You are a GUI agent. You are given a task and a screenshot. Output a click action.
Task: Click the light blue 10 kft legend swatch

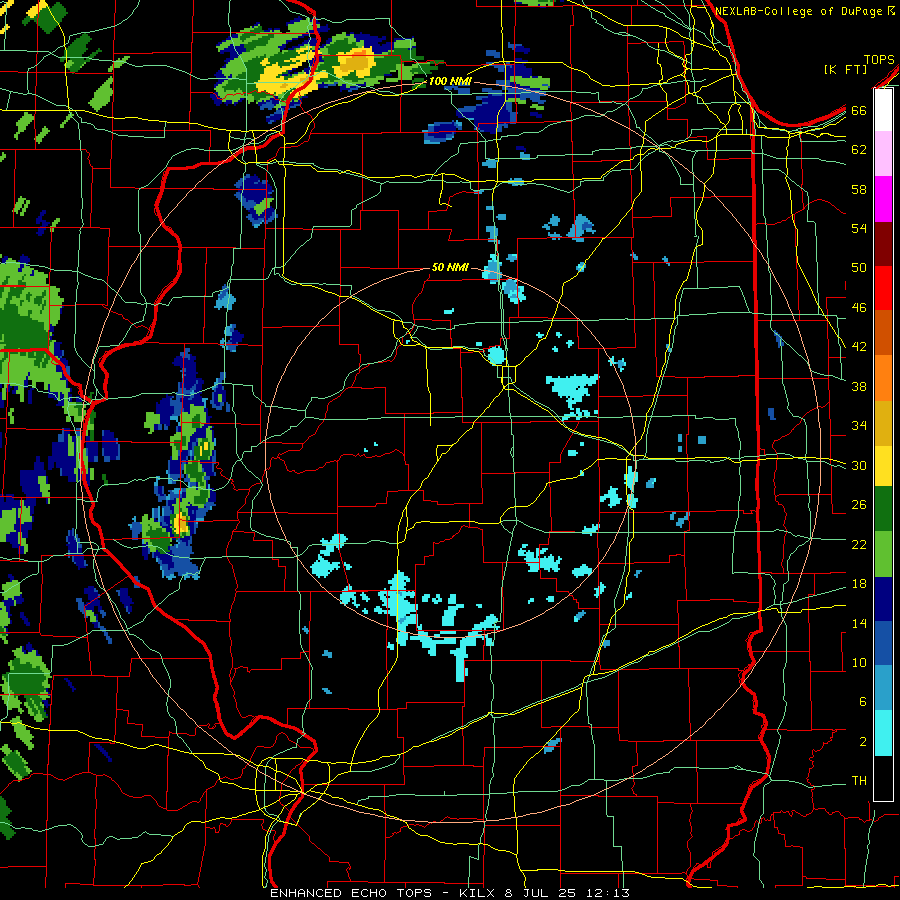(x=883, y=688)
